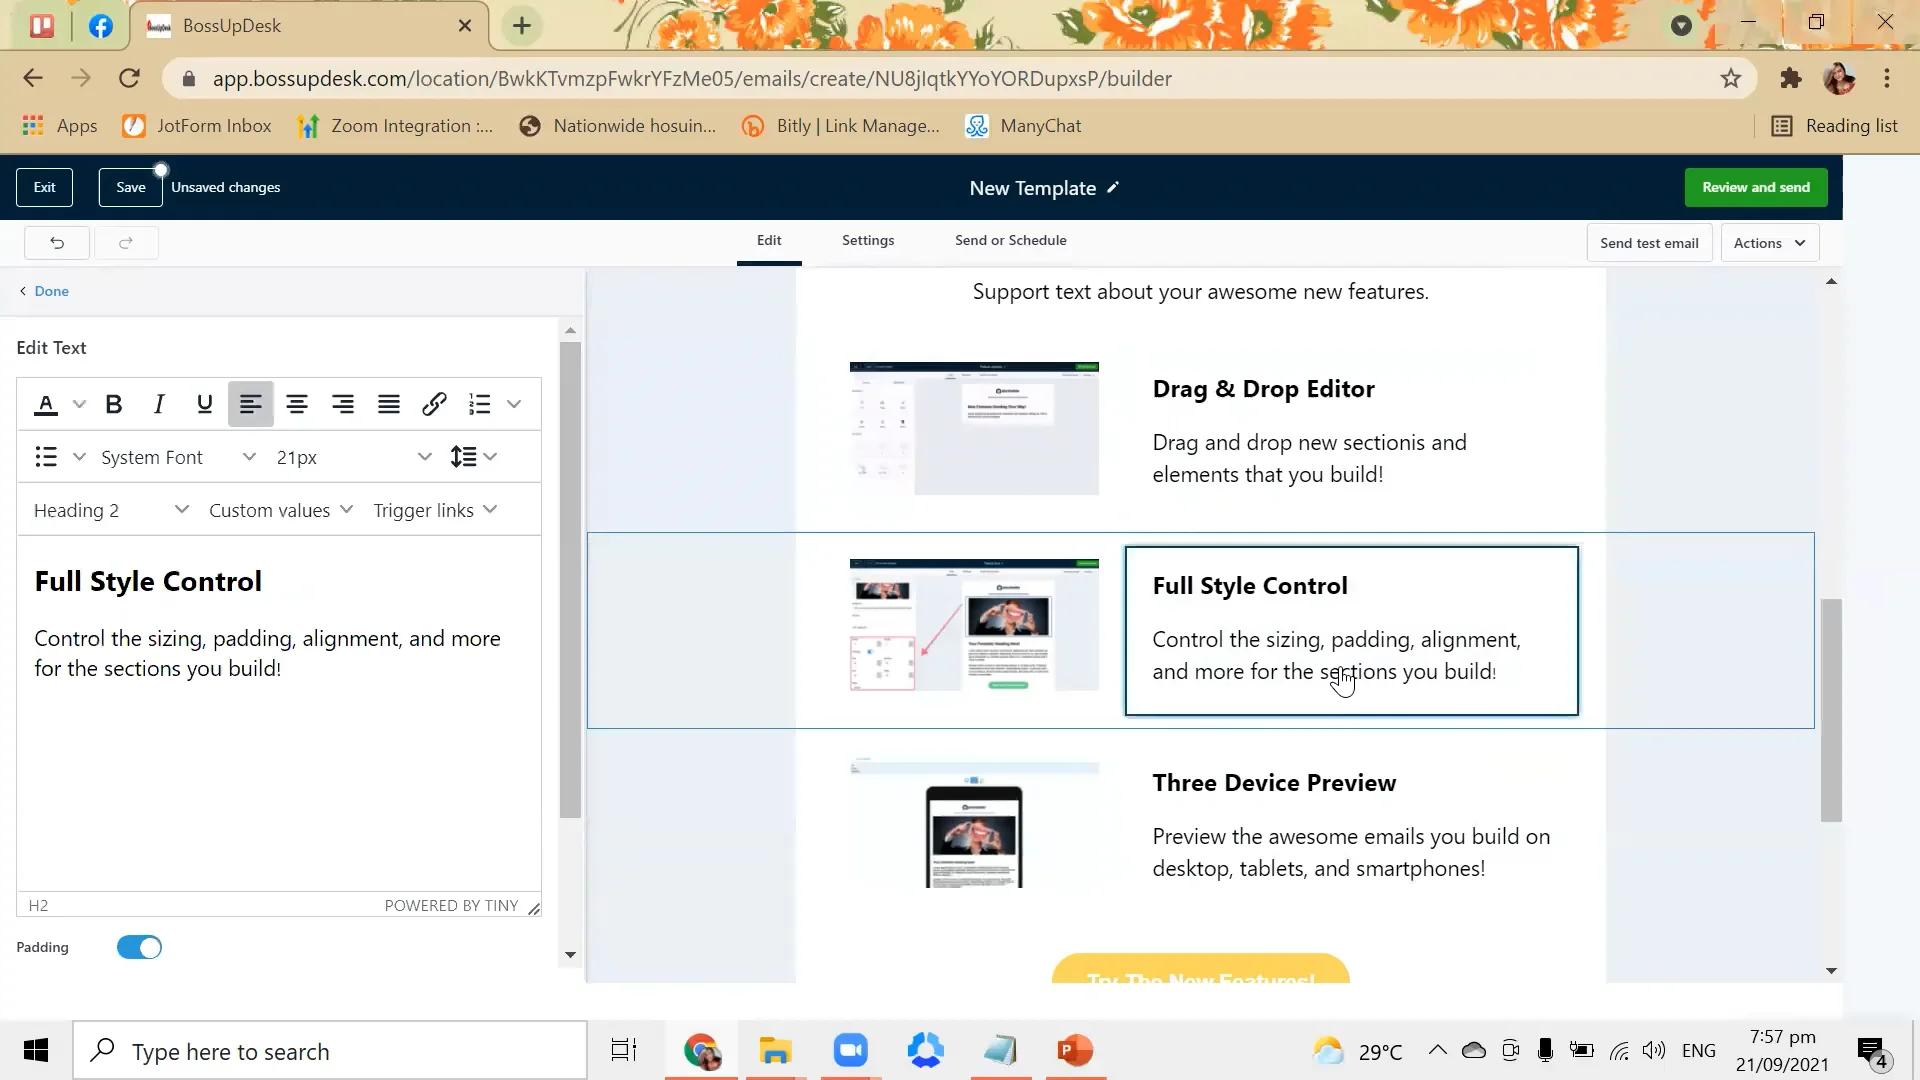The width and height of the screenshot is (1920, 1080).
Task: Center align the text
Action: 297,404
